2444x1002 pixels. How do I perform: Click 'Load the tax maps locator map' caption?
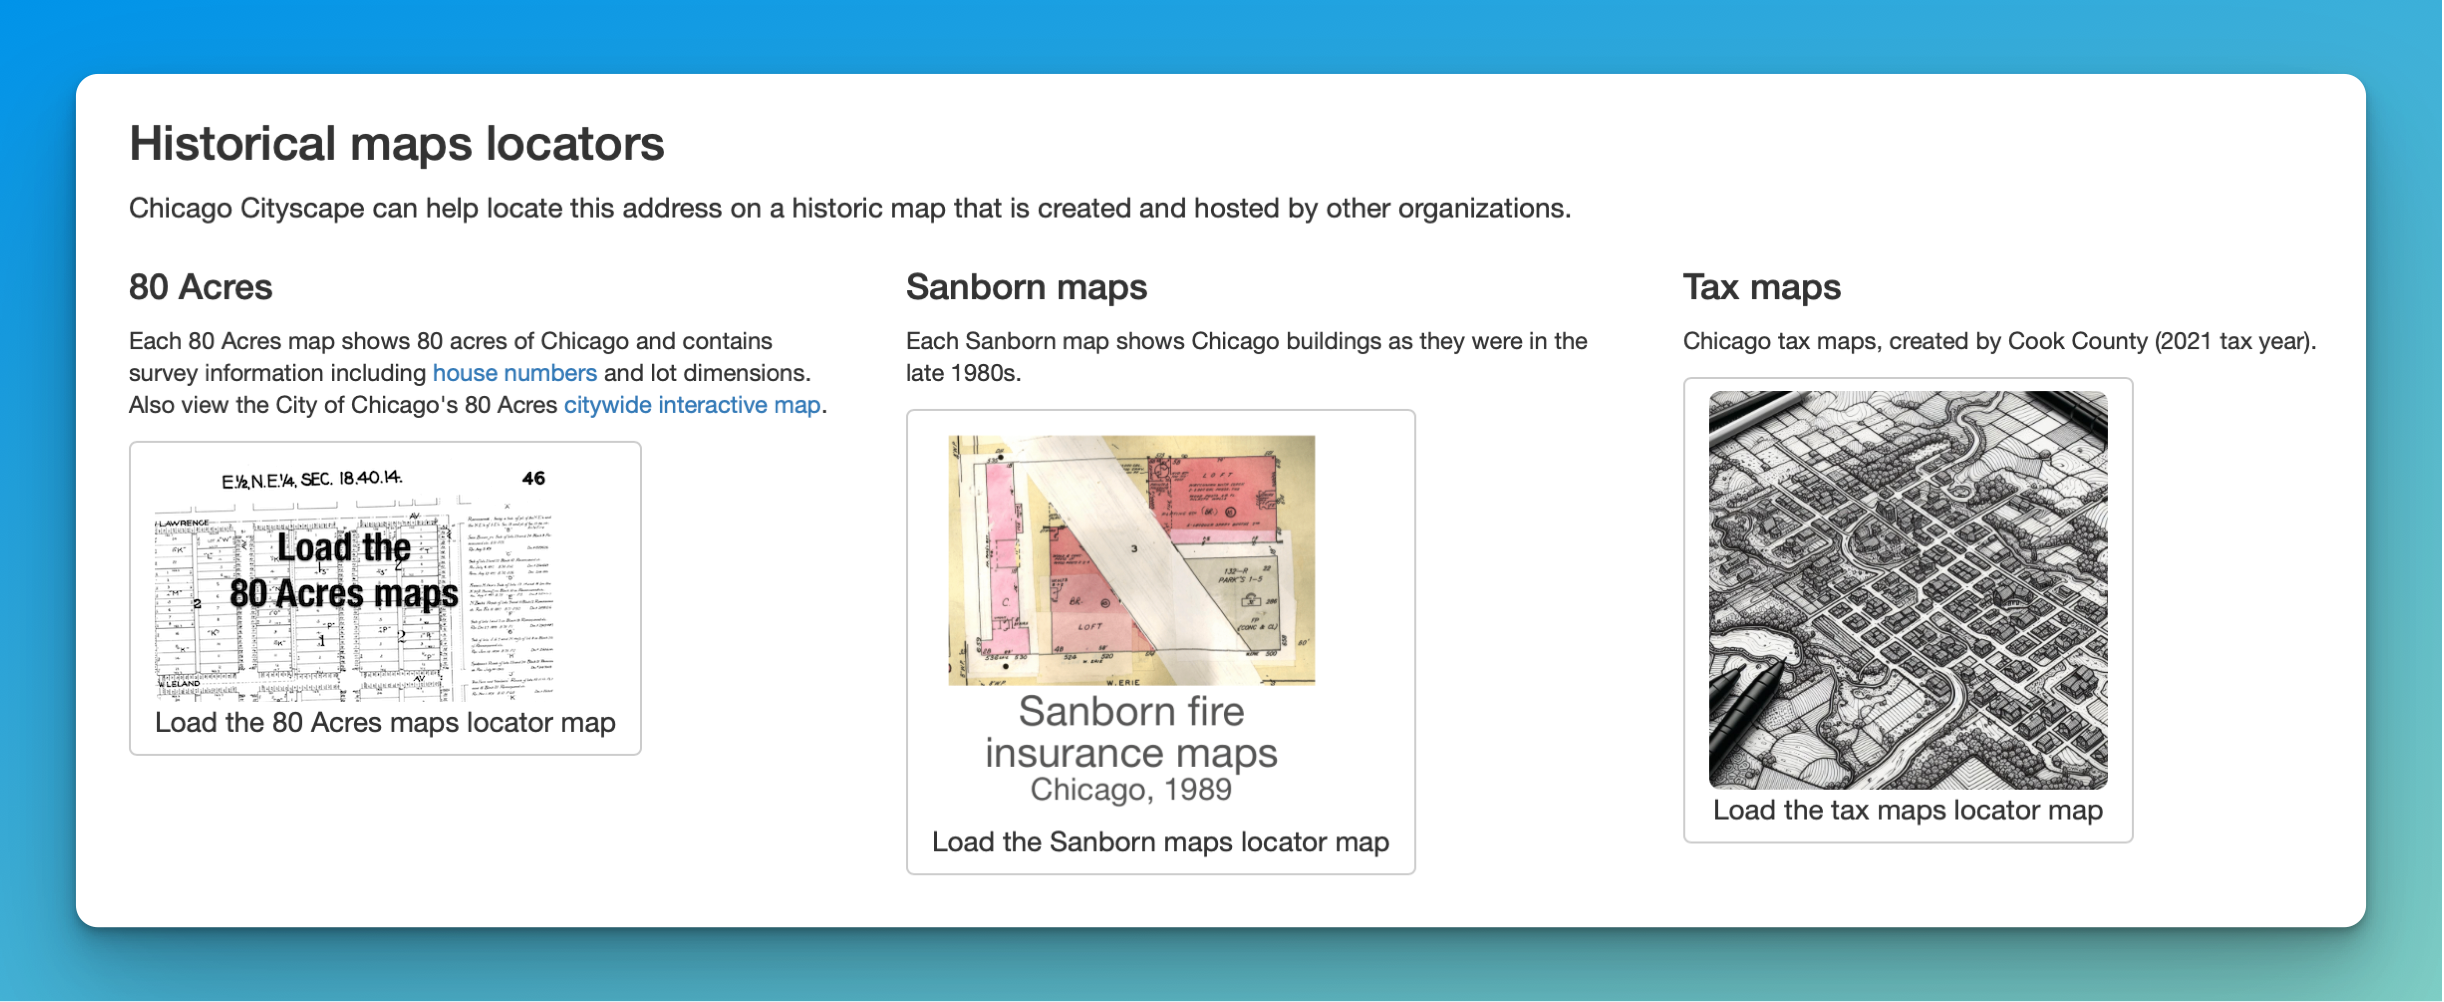[1907, 810]
